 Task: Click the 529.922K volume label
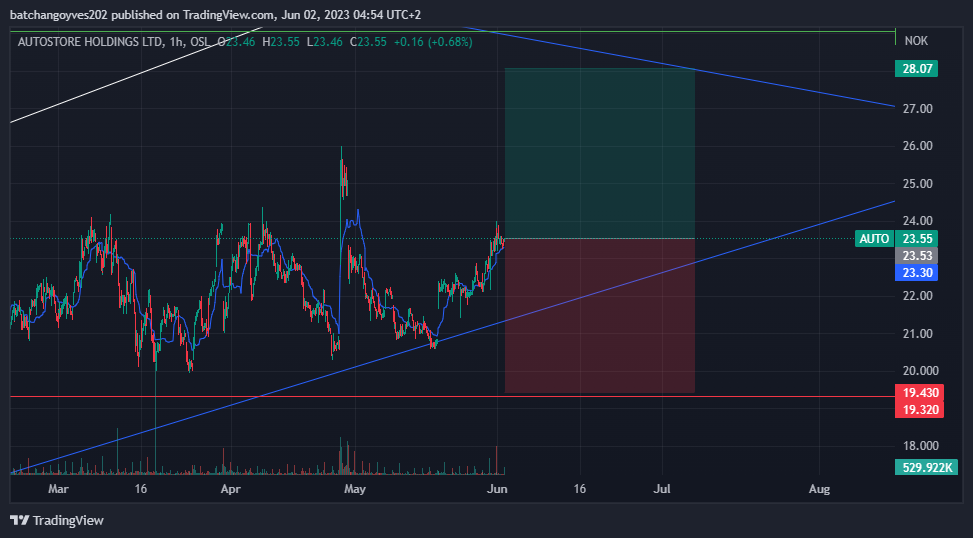pyautogui.click(x=926, y=467)
